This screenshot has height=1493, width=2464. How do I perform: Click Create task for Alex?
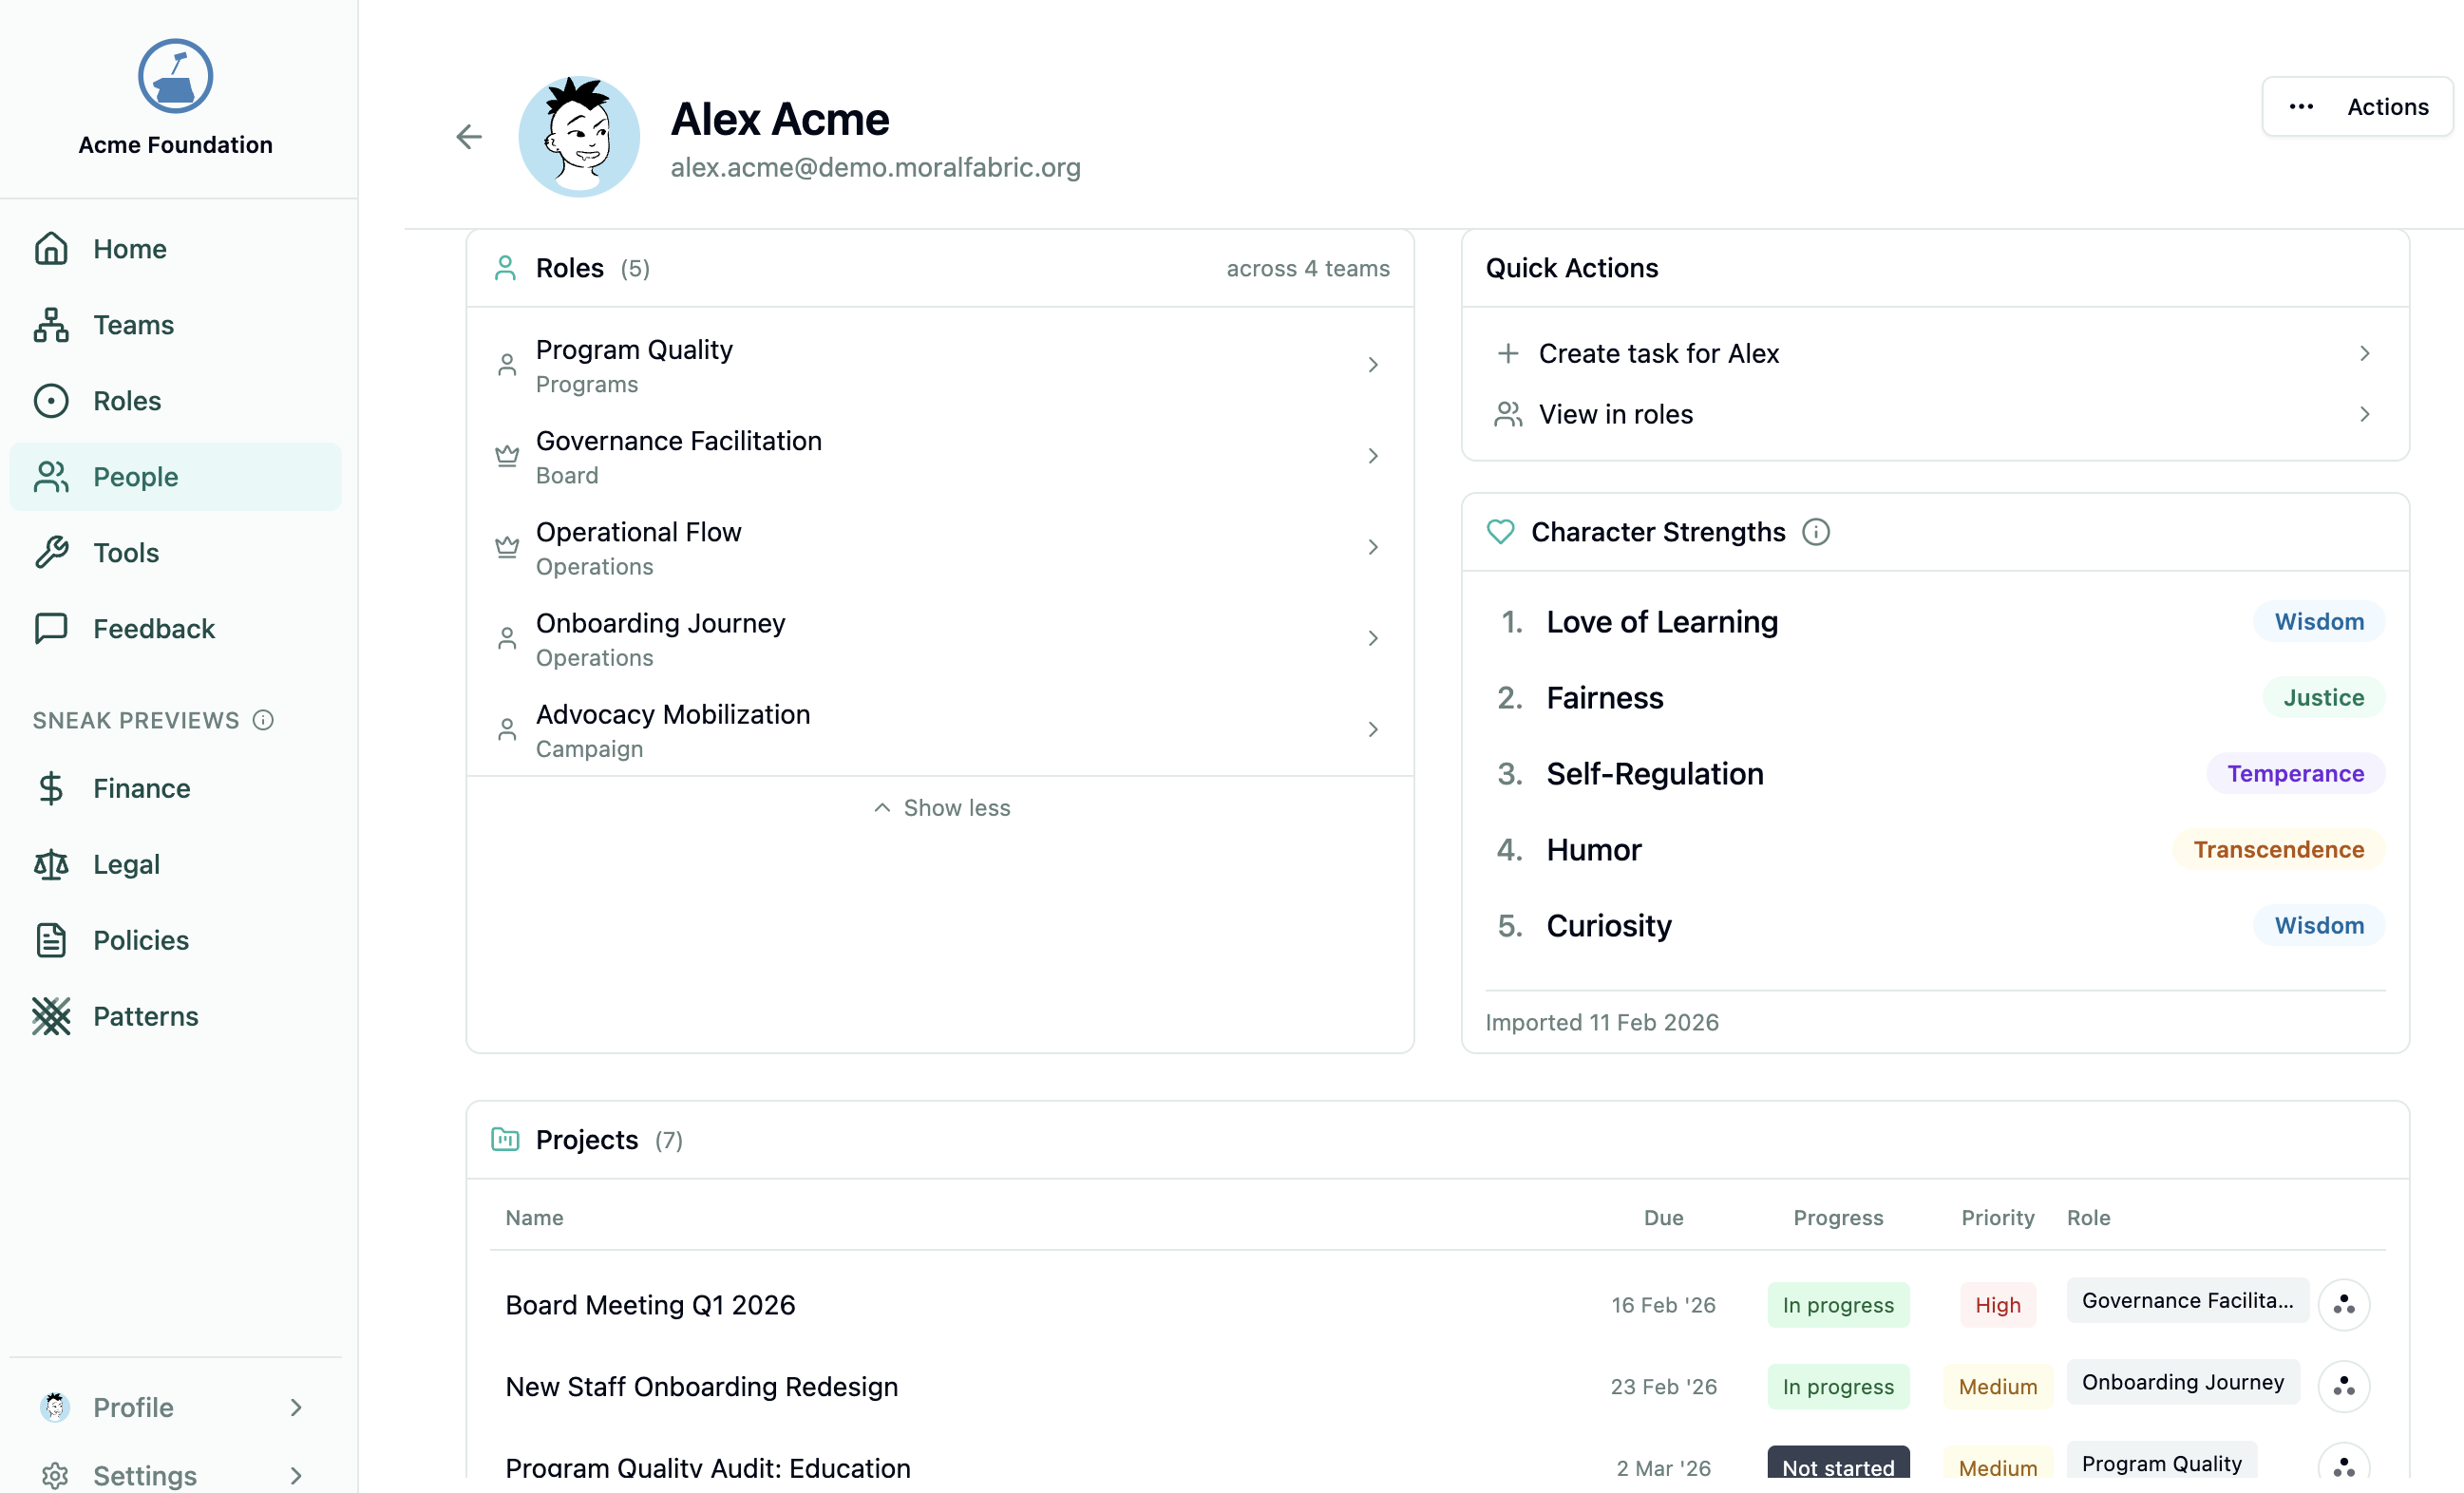coord(1658,353)
